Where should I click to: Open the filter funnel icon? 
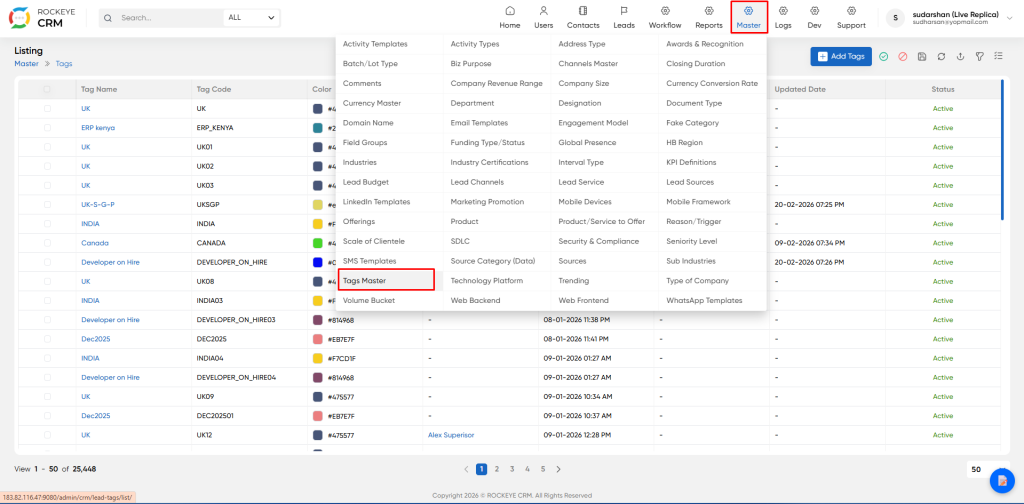tap(980, 57)
